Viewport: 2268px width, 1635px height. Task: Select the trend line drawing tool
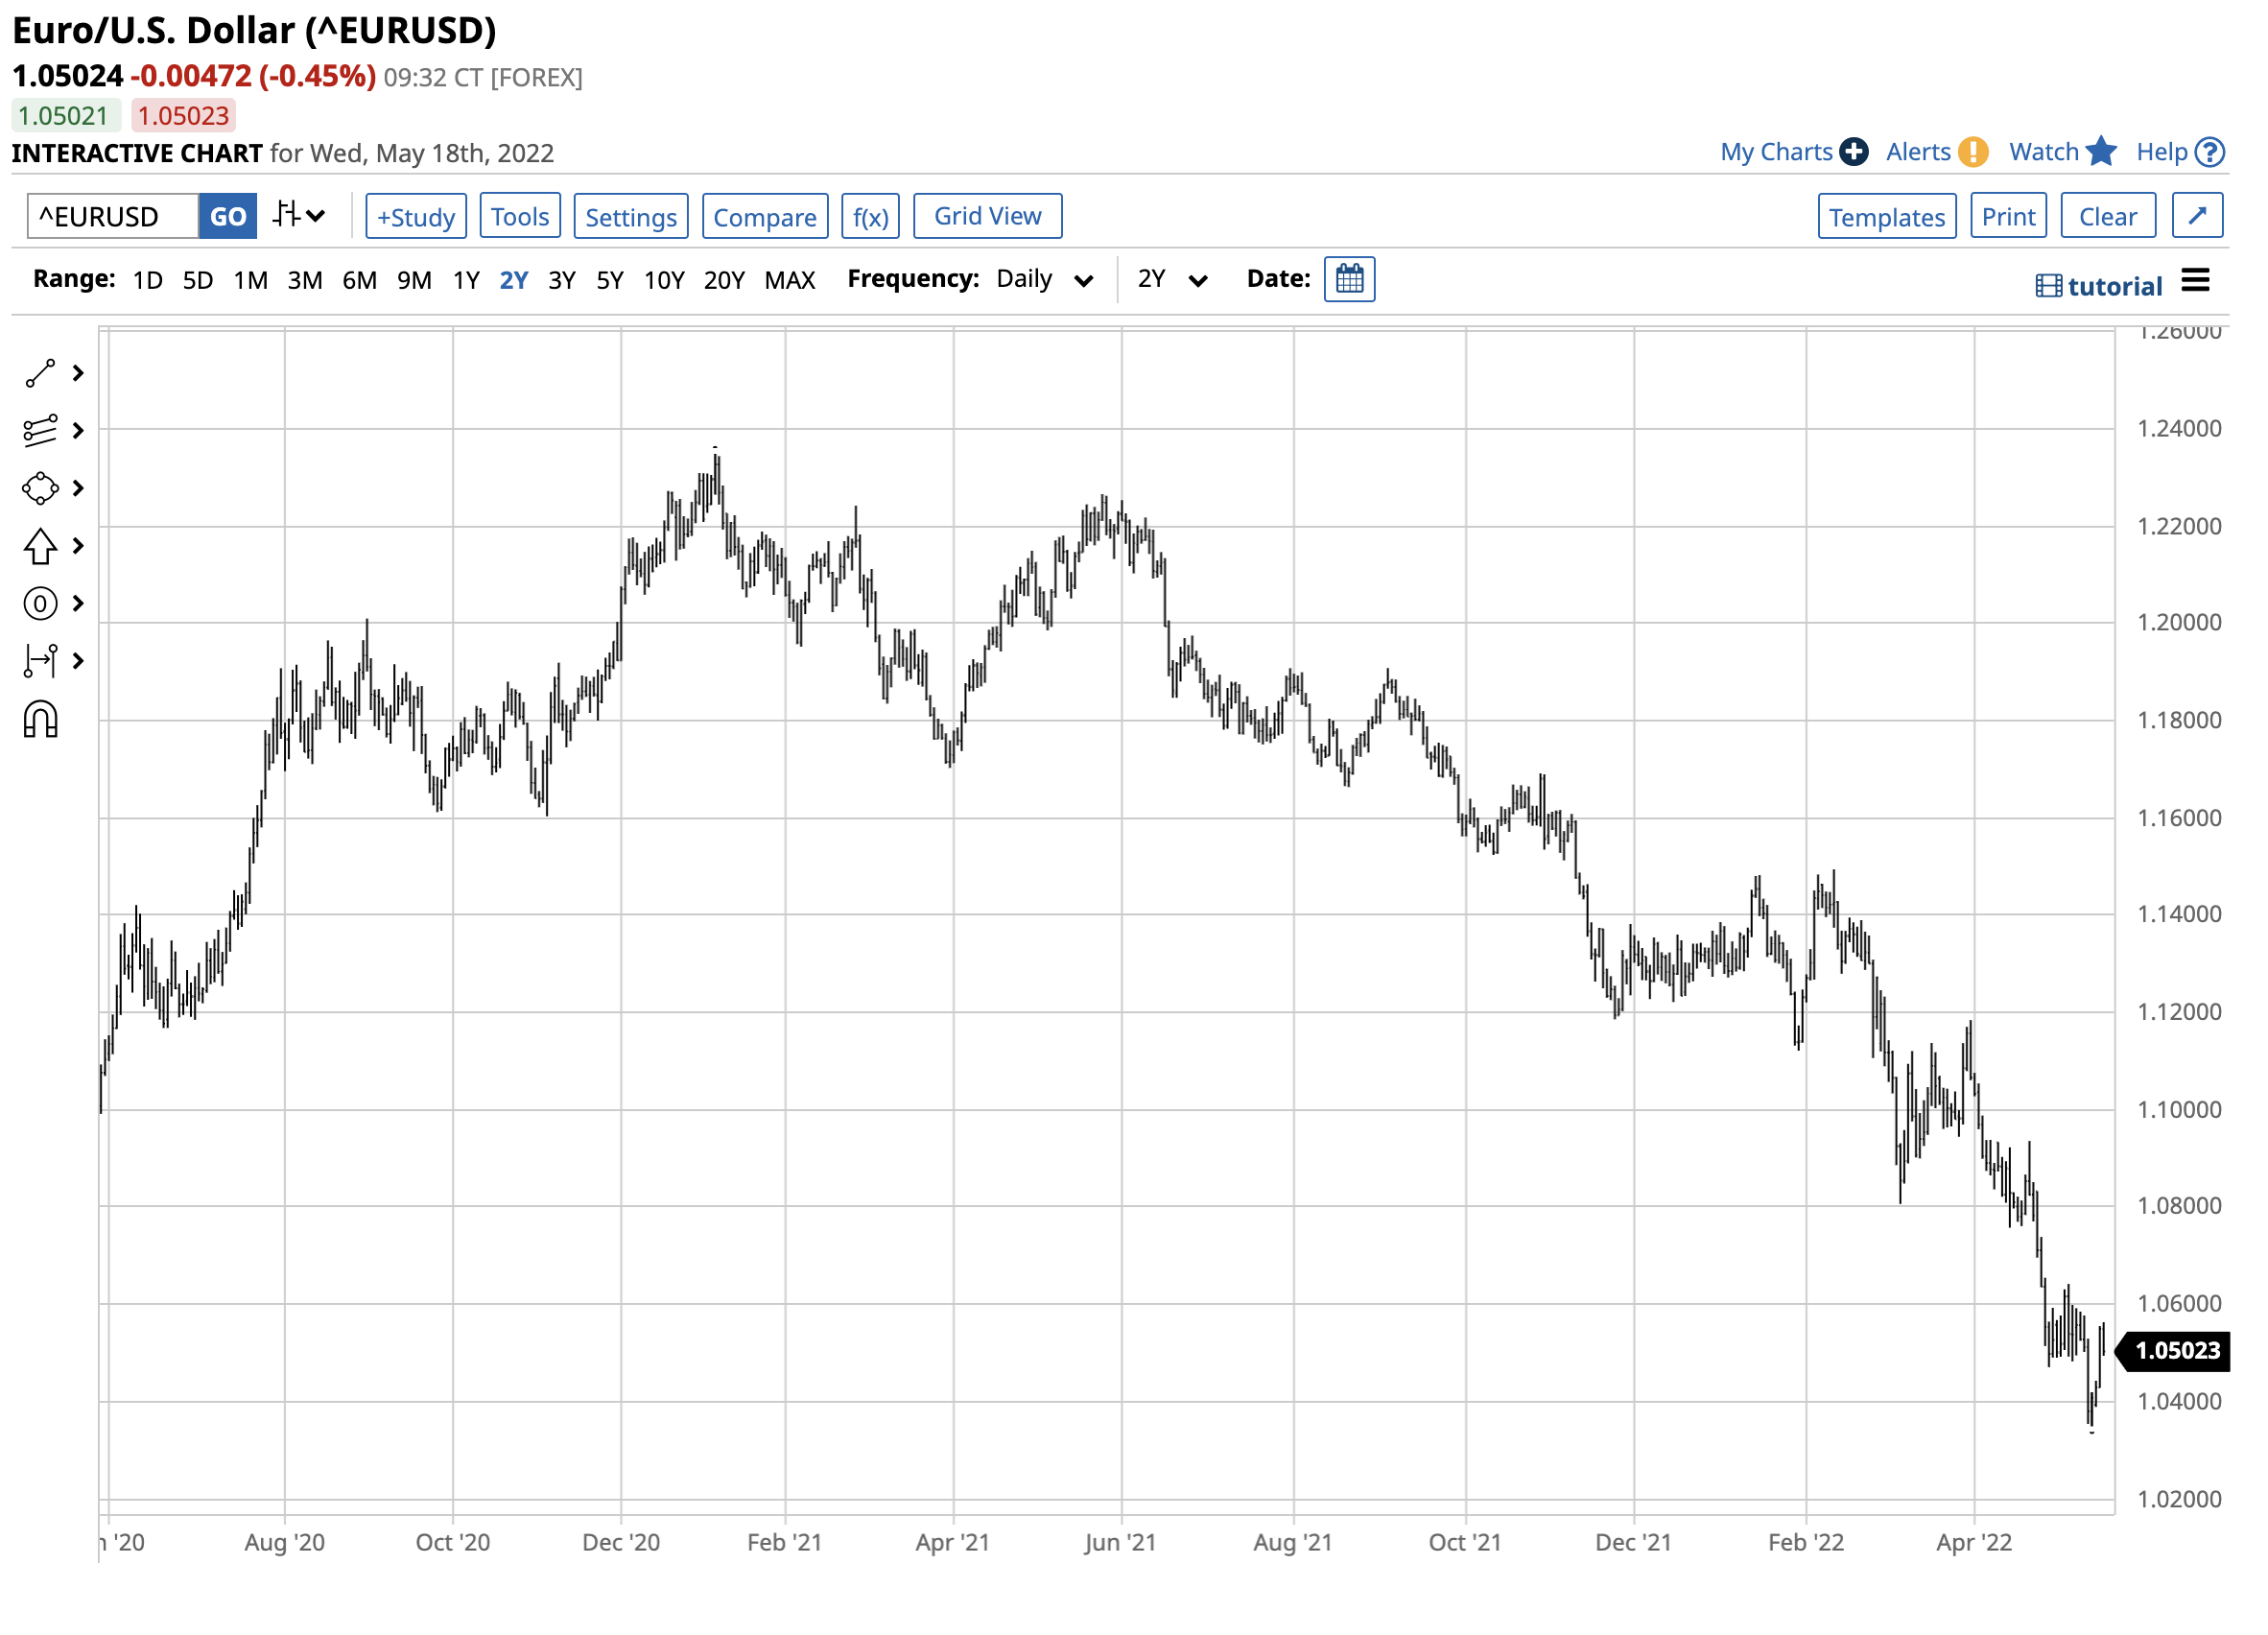[40, 374]
